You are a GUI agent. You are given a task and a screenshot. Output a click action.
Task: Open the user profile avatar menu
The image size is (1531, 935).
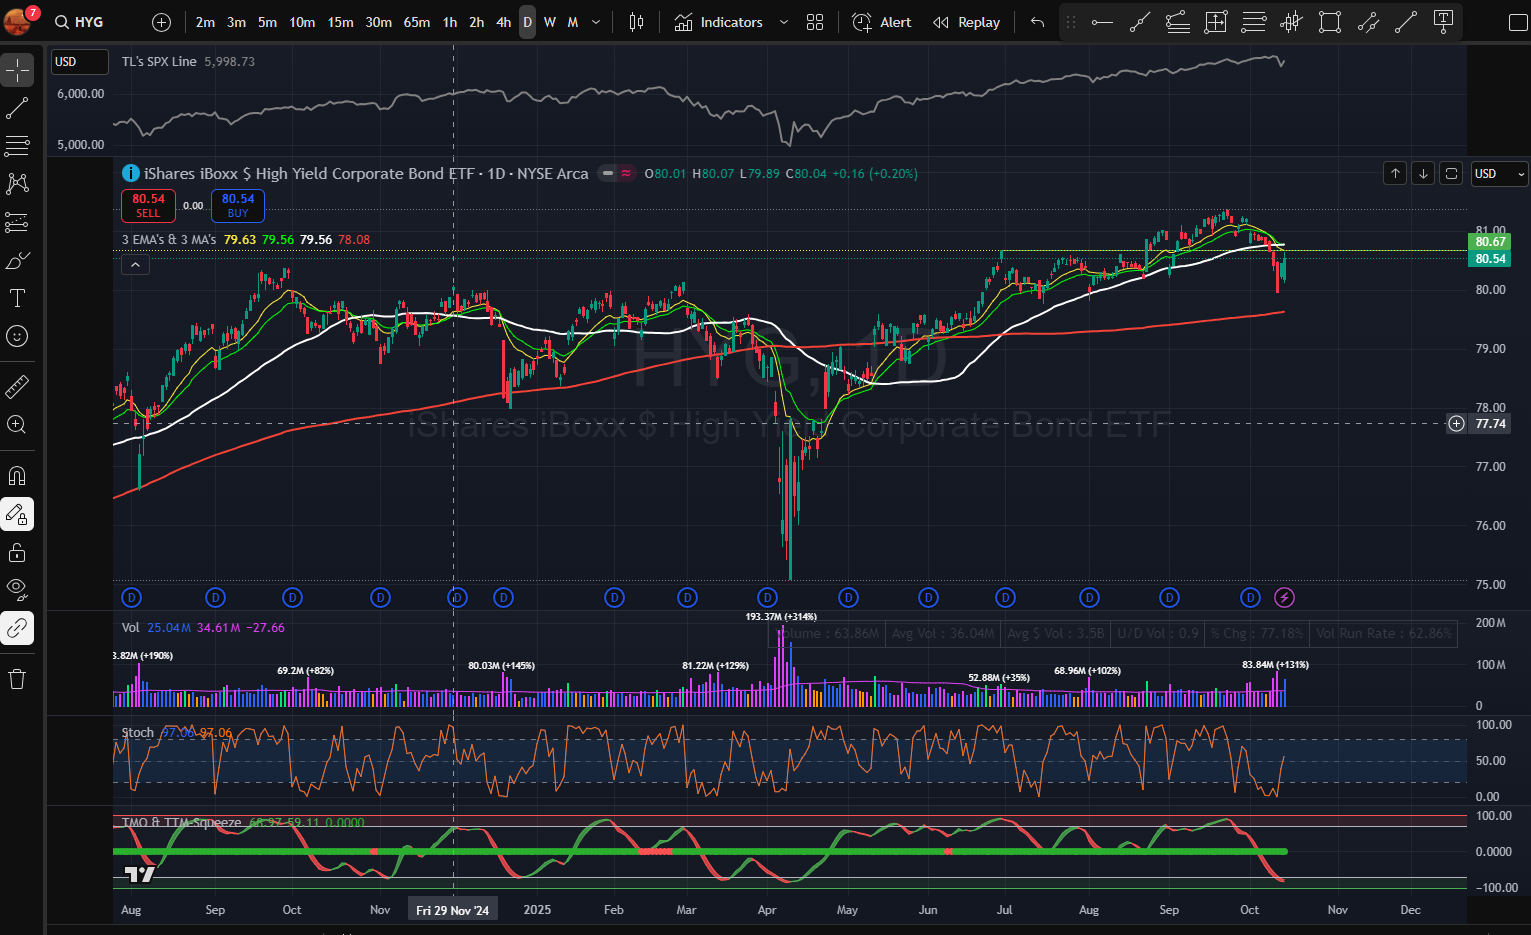click(18, 21)
